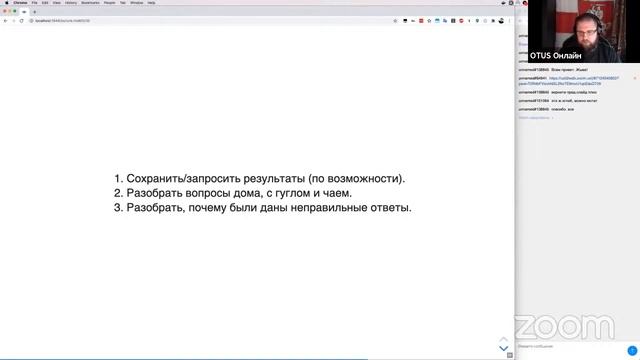Screen dimensions: 640x360
Task: Click the blue slide progress bar
Action: point(184,359)
